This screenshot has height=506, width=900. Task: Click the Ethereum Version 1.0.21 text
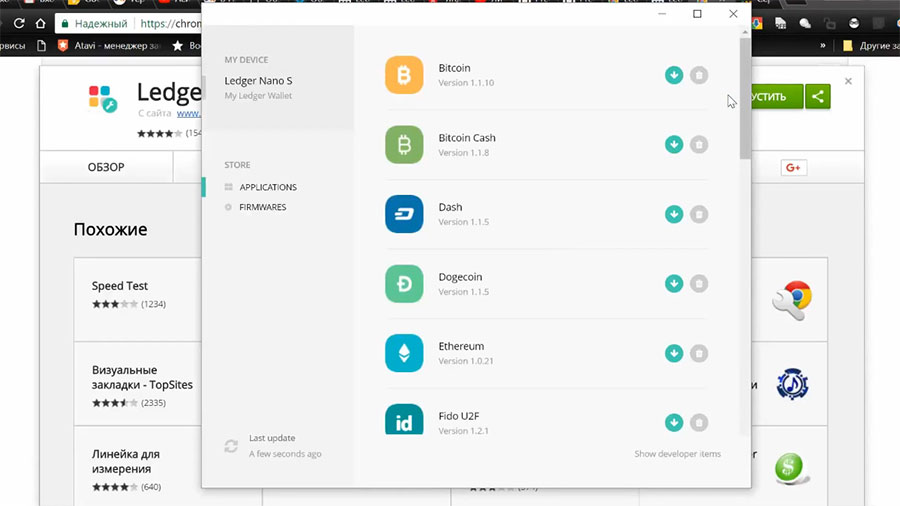coord(465,361)
